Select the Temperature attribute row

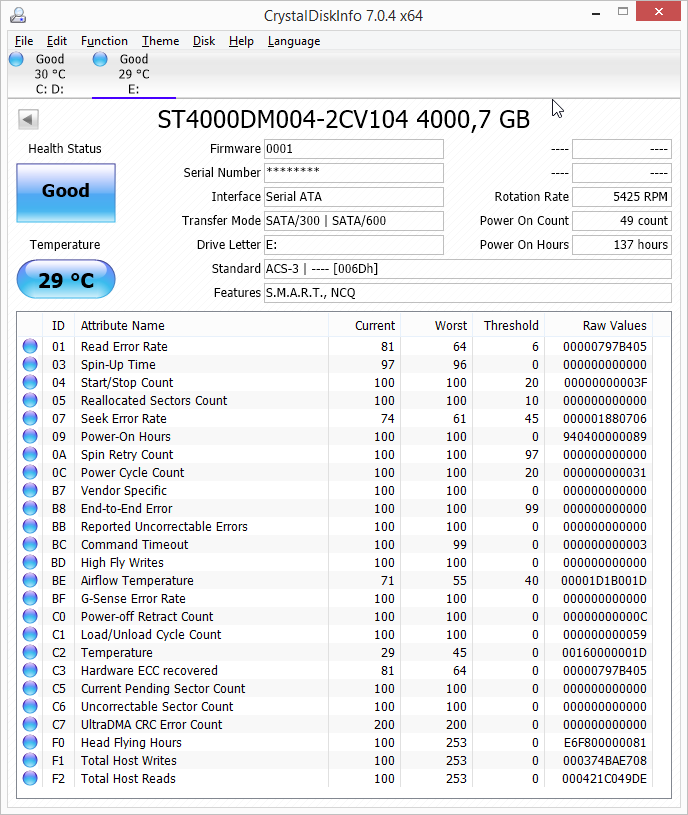point(335,652)
